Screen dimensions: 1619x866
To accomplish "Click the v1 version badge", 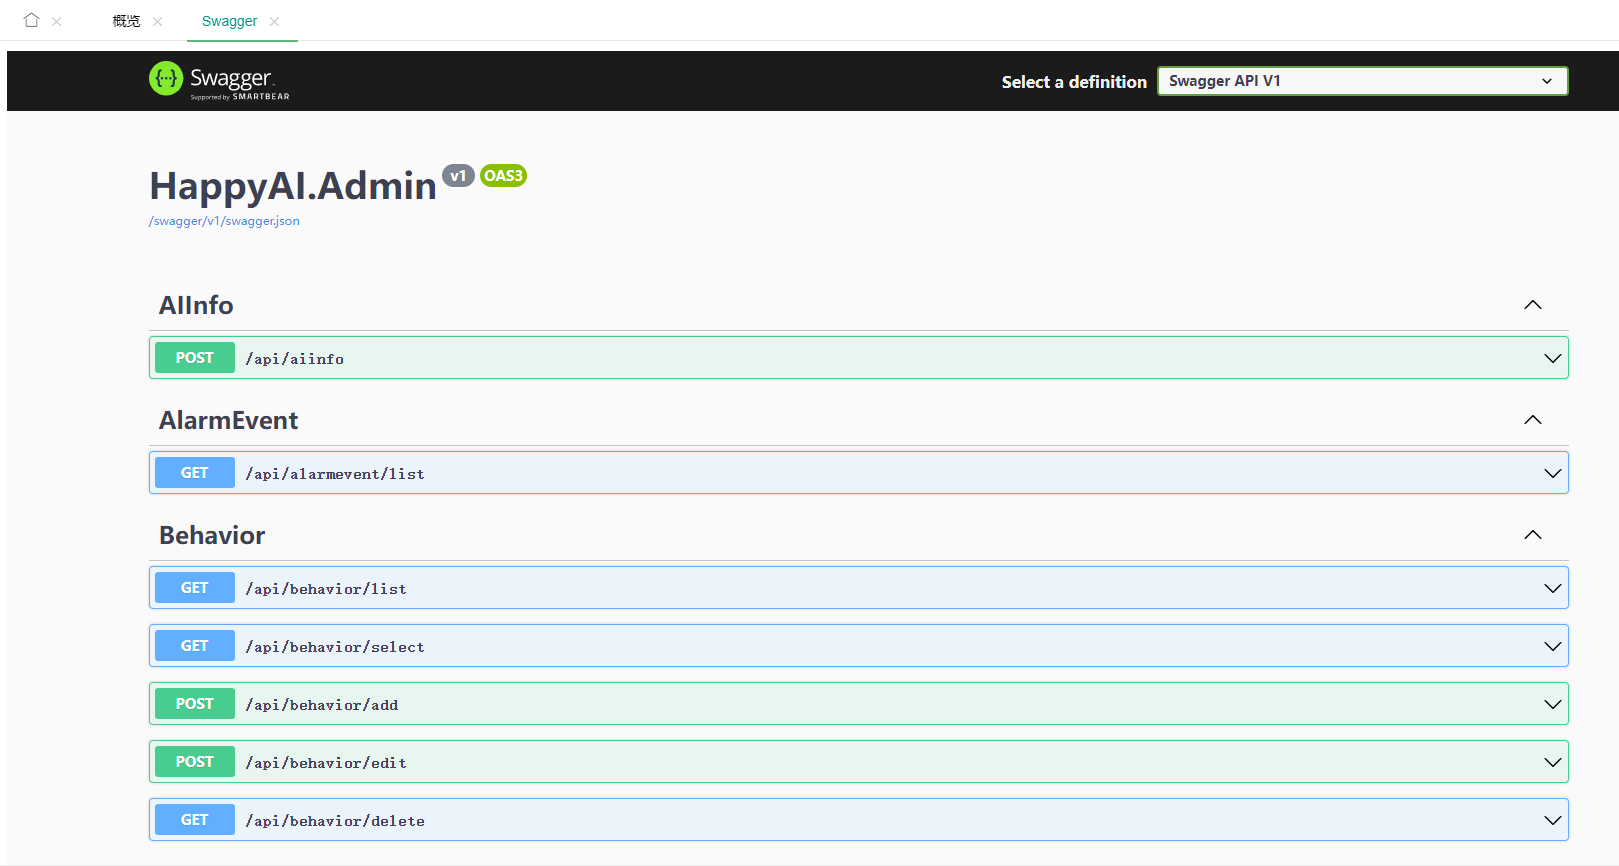I will pyautogui.click(x=458, y=176).
